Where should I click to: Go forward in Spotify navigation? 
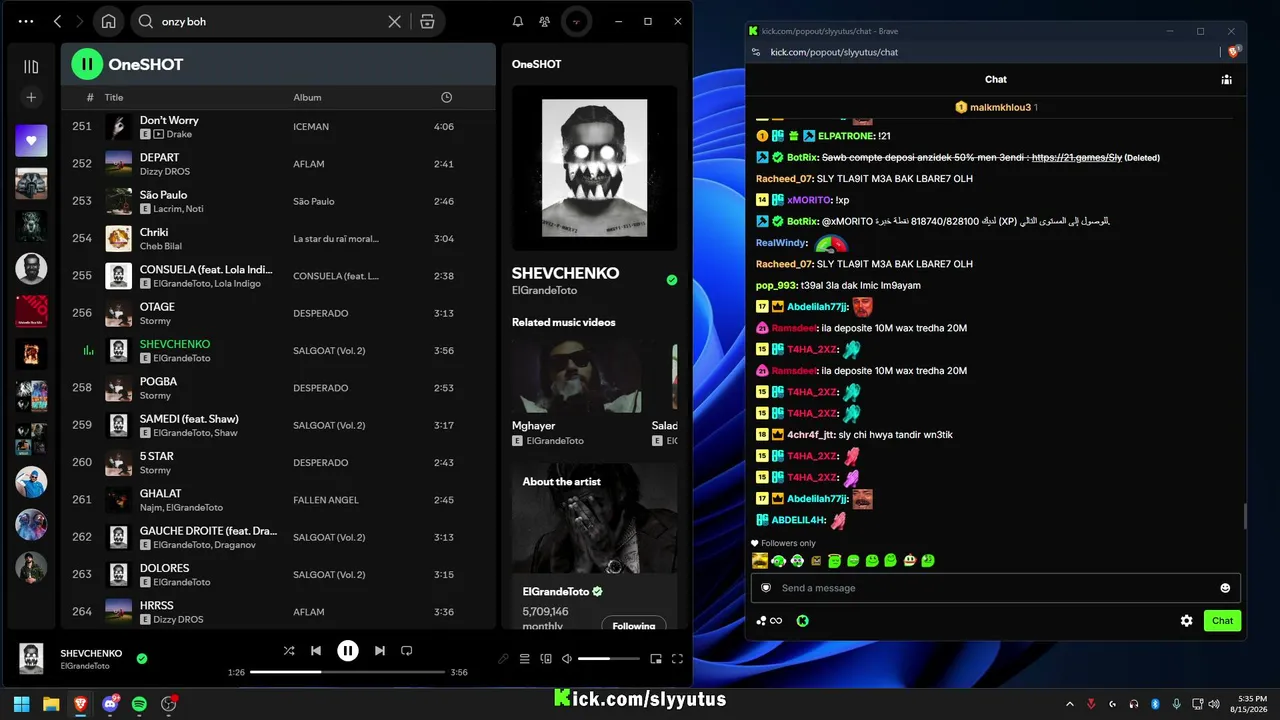tap(79, 21)
